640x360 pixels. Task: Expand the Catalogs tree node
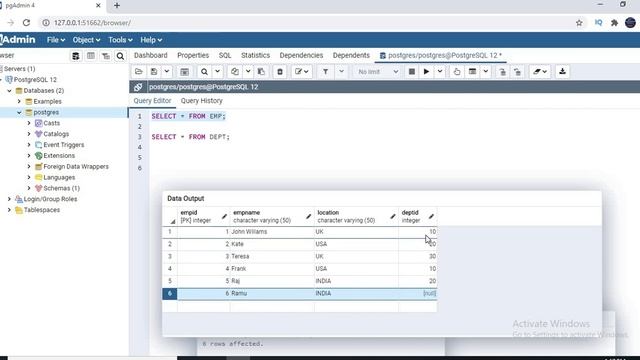coord(29,134)
